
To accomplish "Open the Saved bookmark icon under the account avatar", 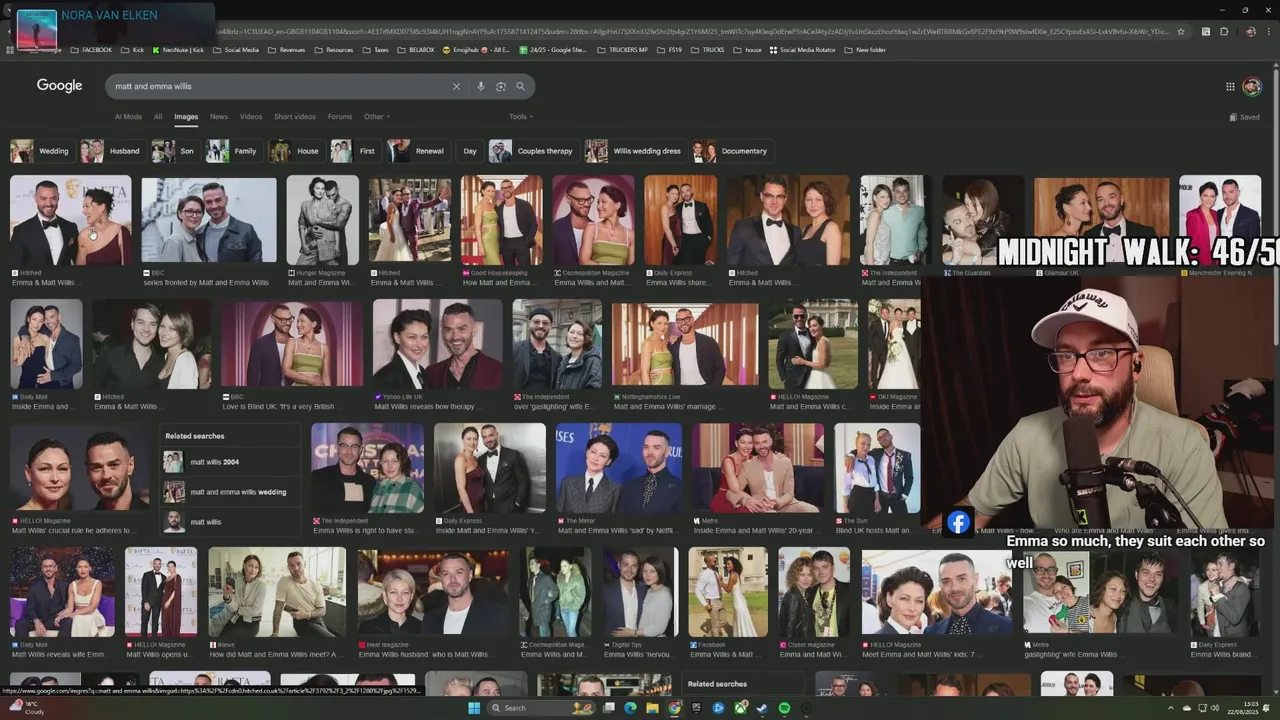I will (x=1244, y=117).
